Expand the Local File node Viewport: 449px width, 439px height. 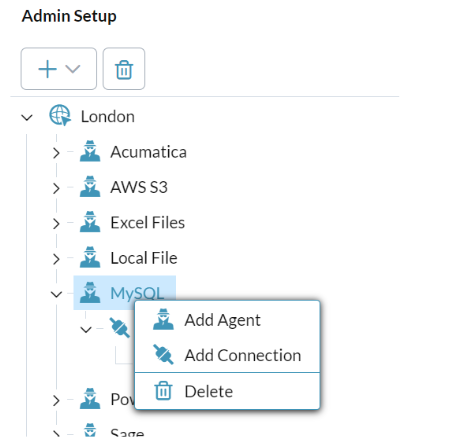point(56,259)
